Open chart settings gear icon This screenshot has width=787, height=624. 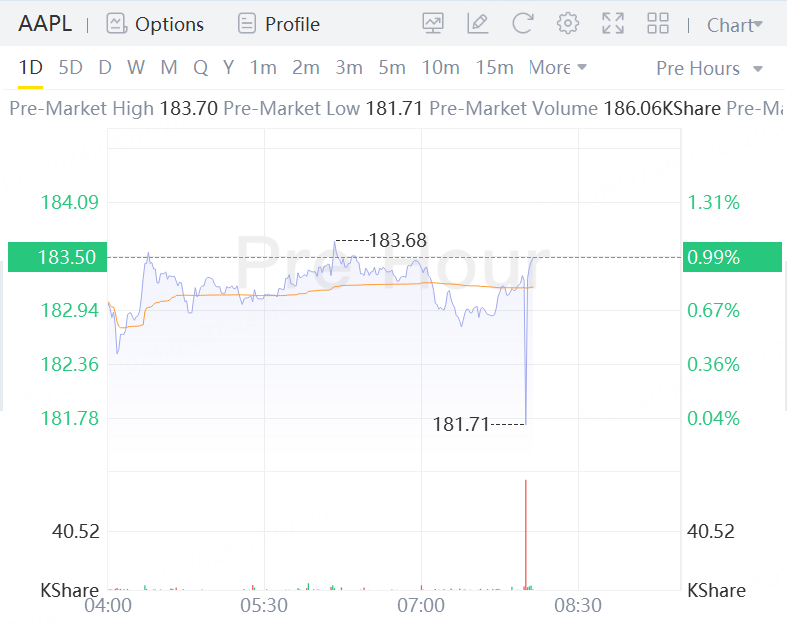click(x=568, y=24)
